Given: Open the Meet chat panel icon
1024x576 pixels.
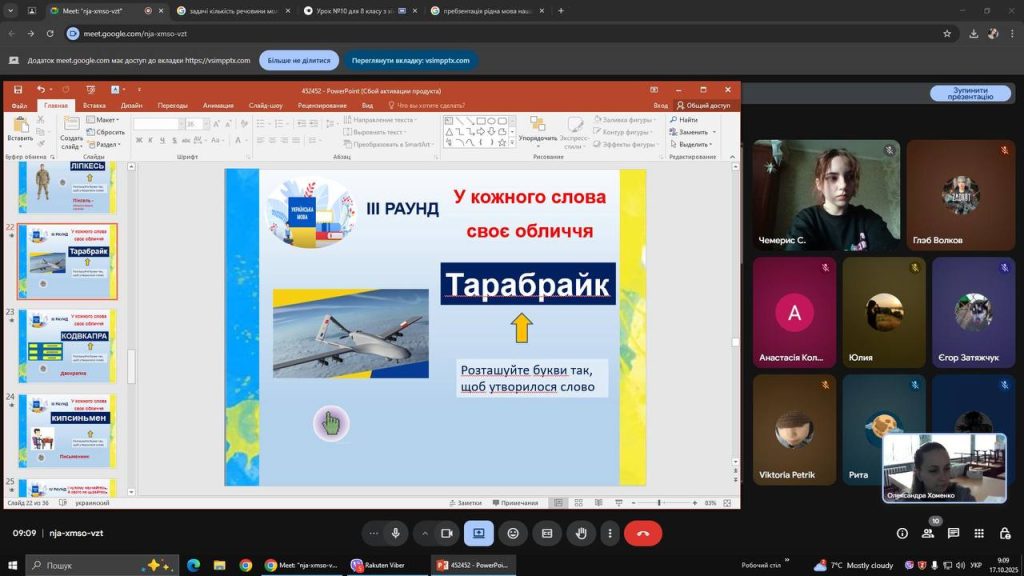Looking at the screenshot, I should pyautogui.click(x=953, y=534).
